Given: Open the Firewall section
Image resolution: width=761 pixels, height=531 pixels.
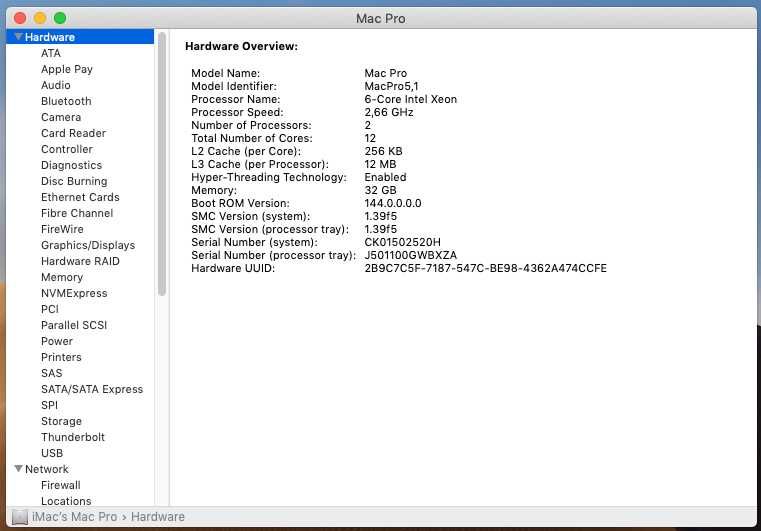Looking at the screenshot, I should (61, 486).
